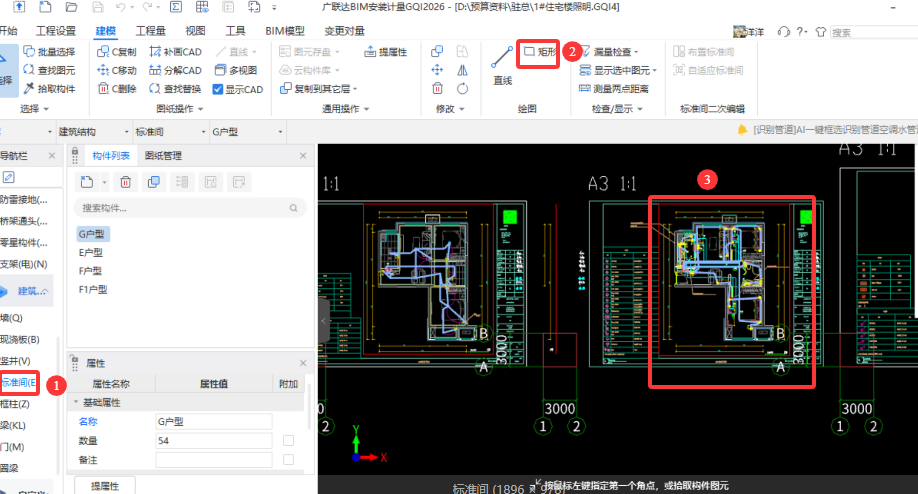The width and height of the screenshot is (918, 494).
Task: Select 批量选择 batch select tool
Action: click(49, 52)
